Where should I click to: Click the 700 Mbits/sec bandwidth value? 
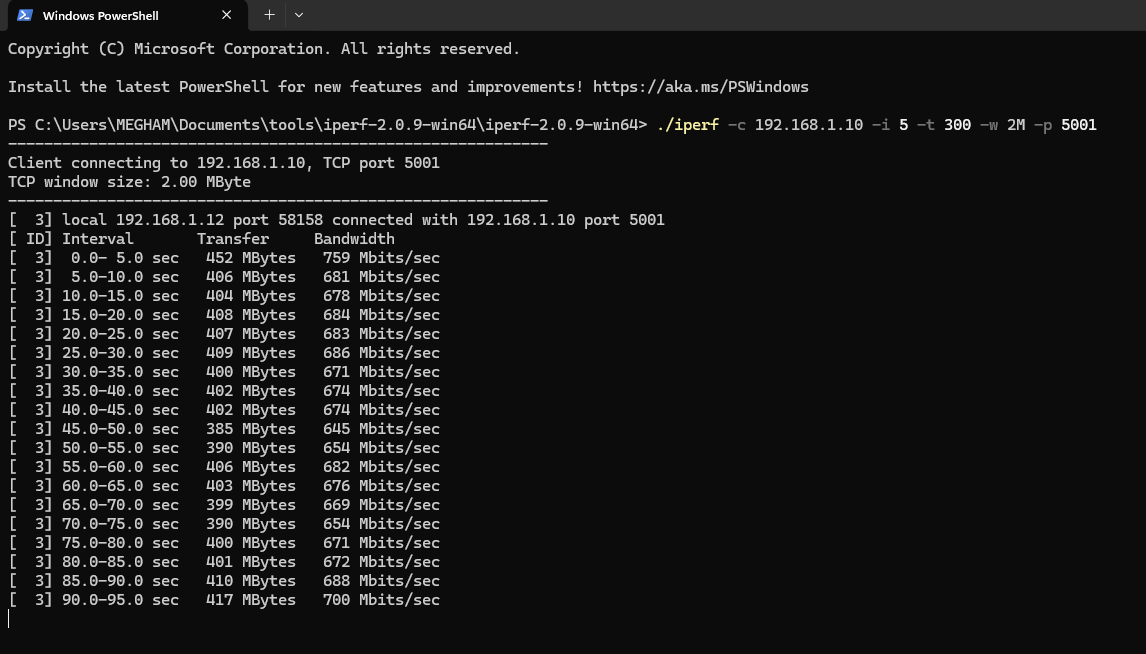[x=381, y=600]
